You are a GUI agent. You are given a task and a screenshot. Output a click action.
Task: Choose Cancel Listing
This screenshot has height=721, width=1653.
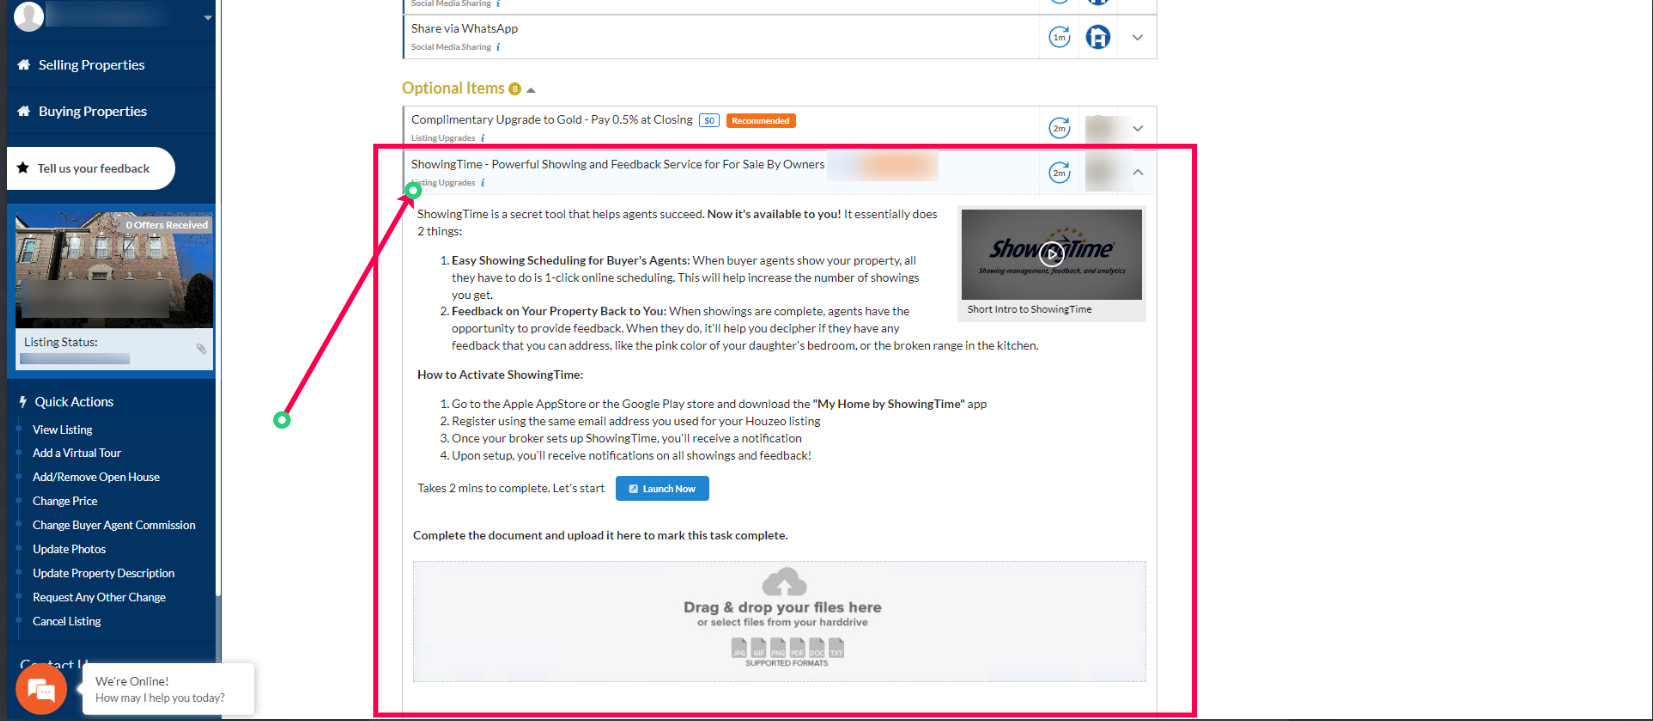pos(67,621)
